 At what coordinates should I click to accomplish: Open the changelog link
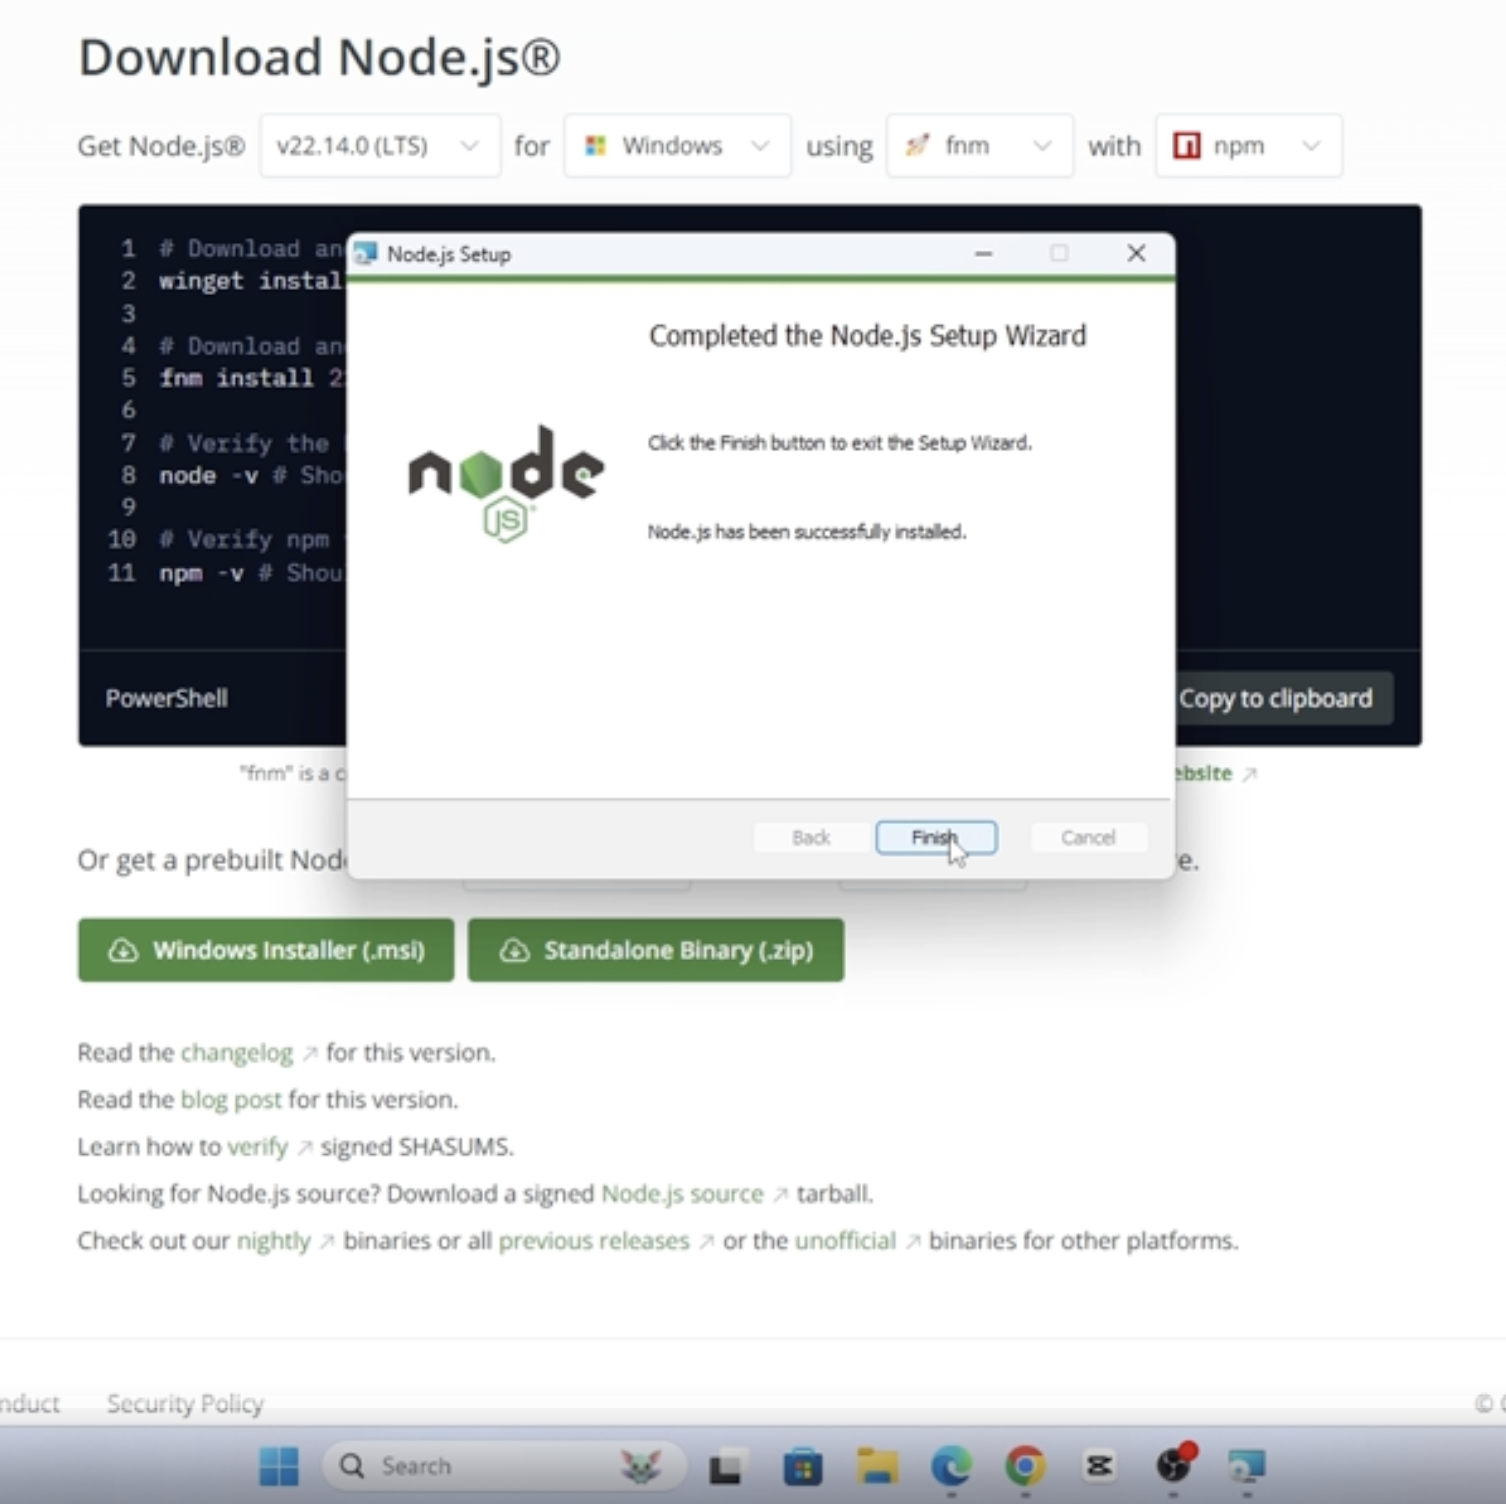coord(237,1053)
